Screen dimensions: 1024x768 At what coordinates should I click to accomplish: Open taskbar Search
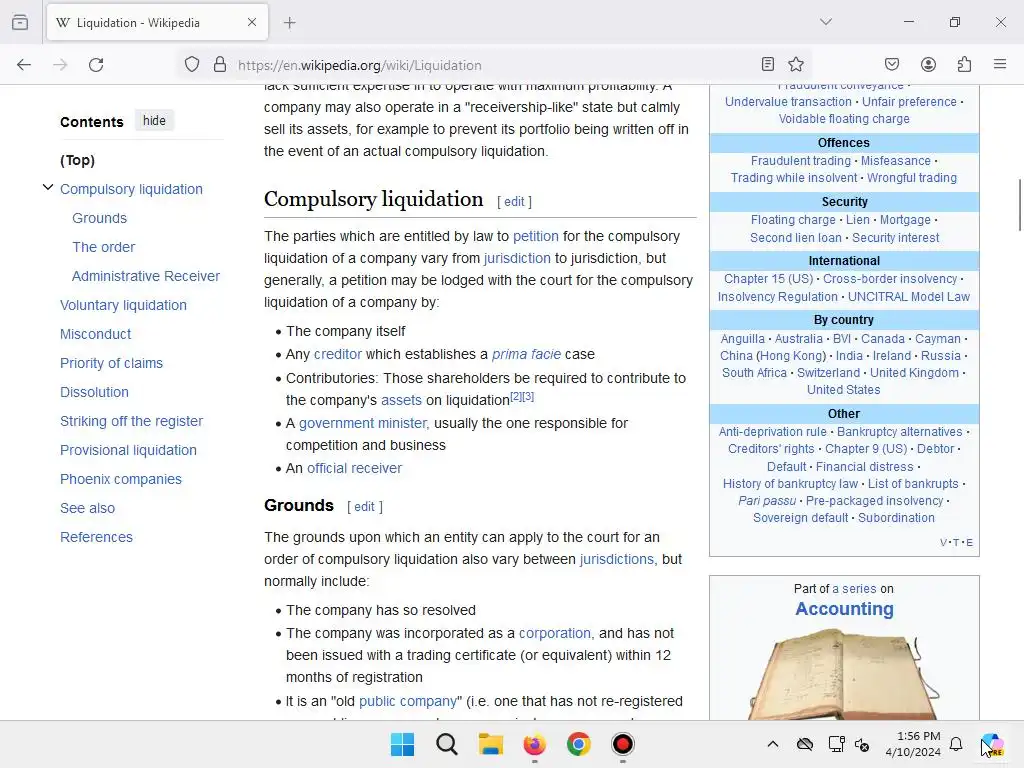tap(447, 744)
